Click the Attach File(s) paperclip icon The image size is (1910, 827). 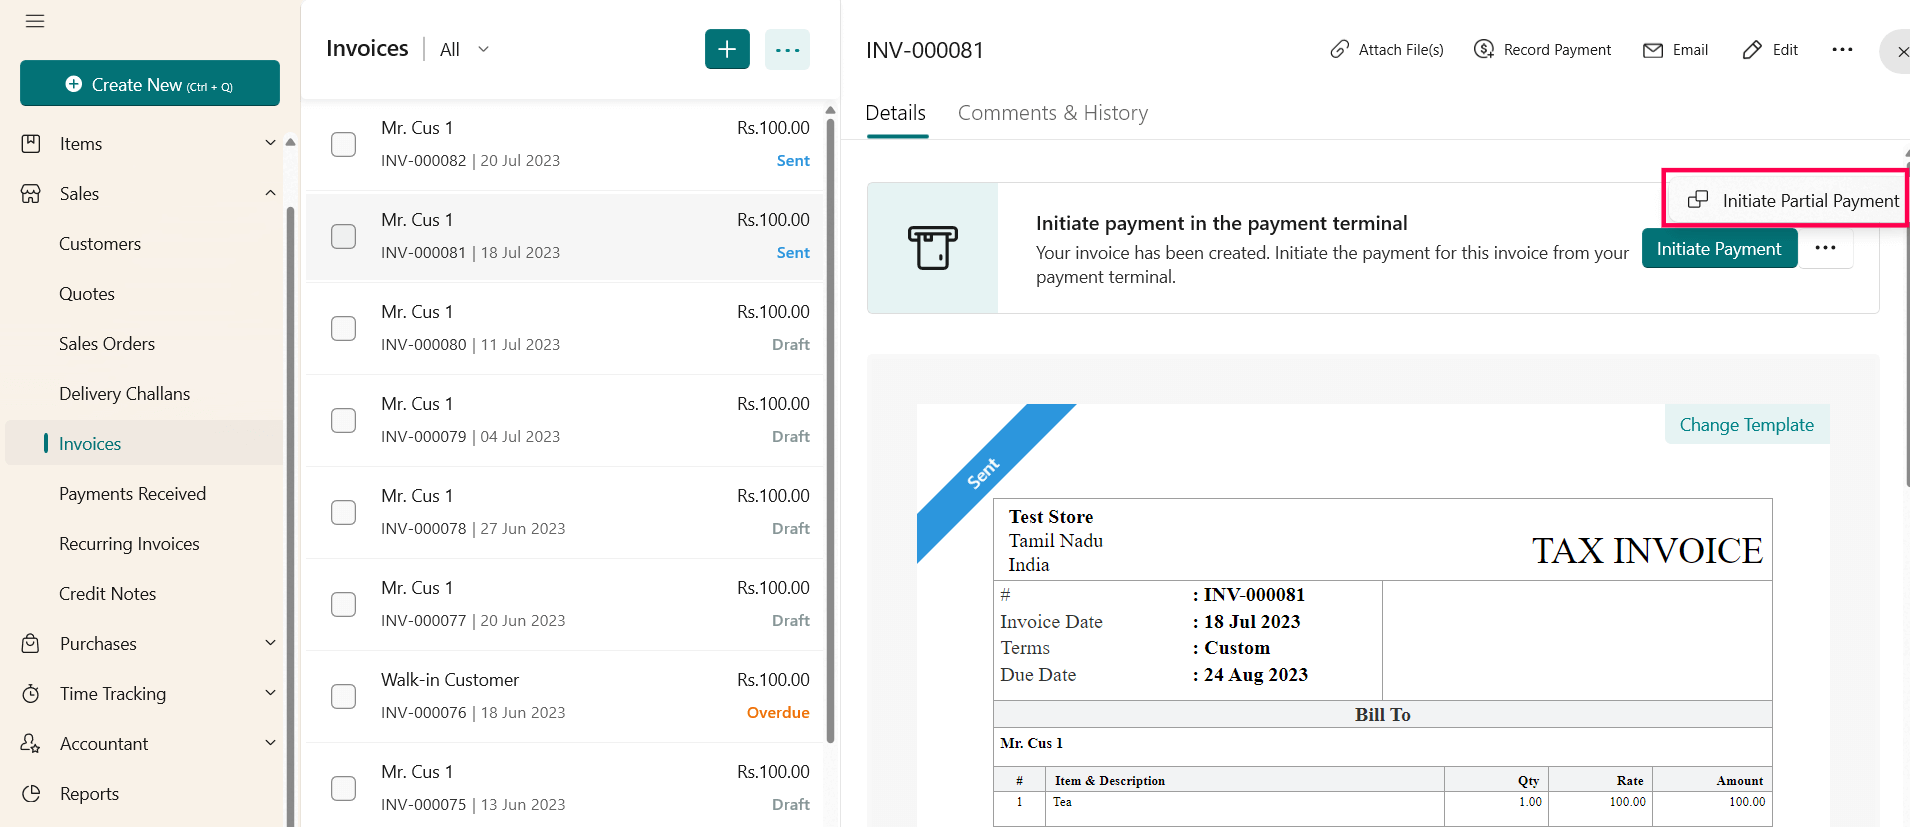[1339, 50]
